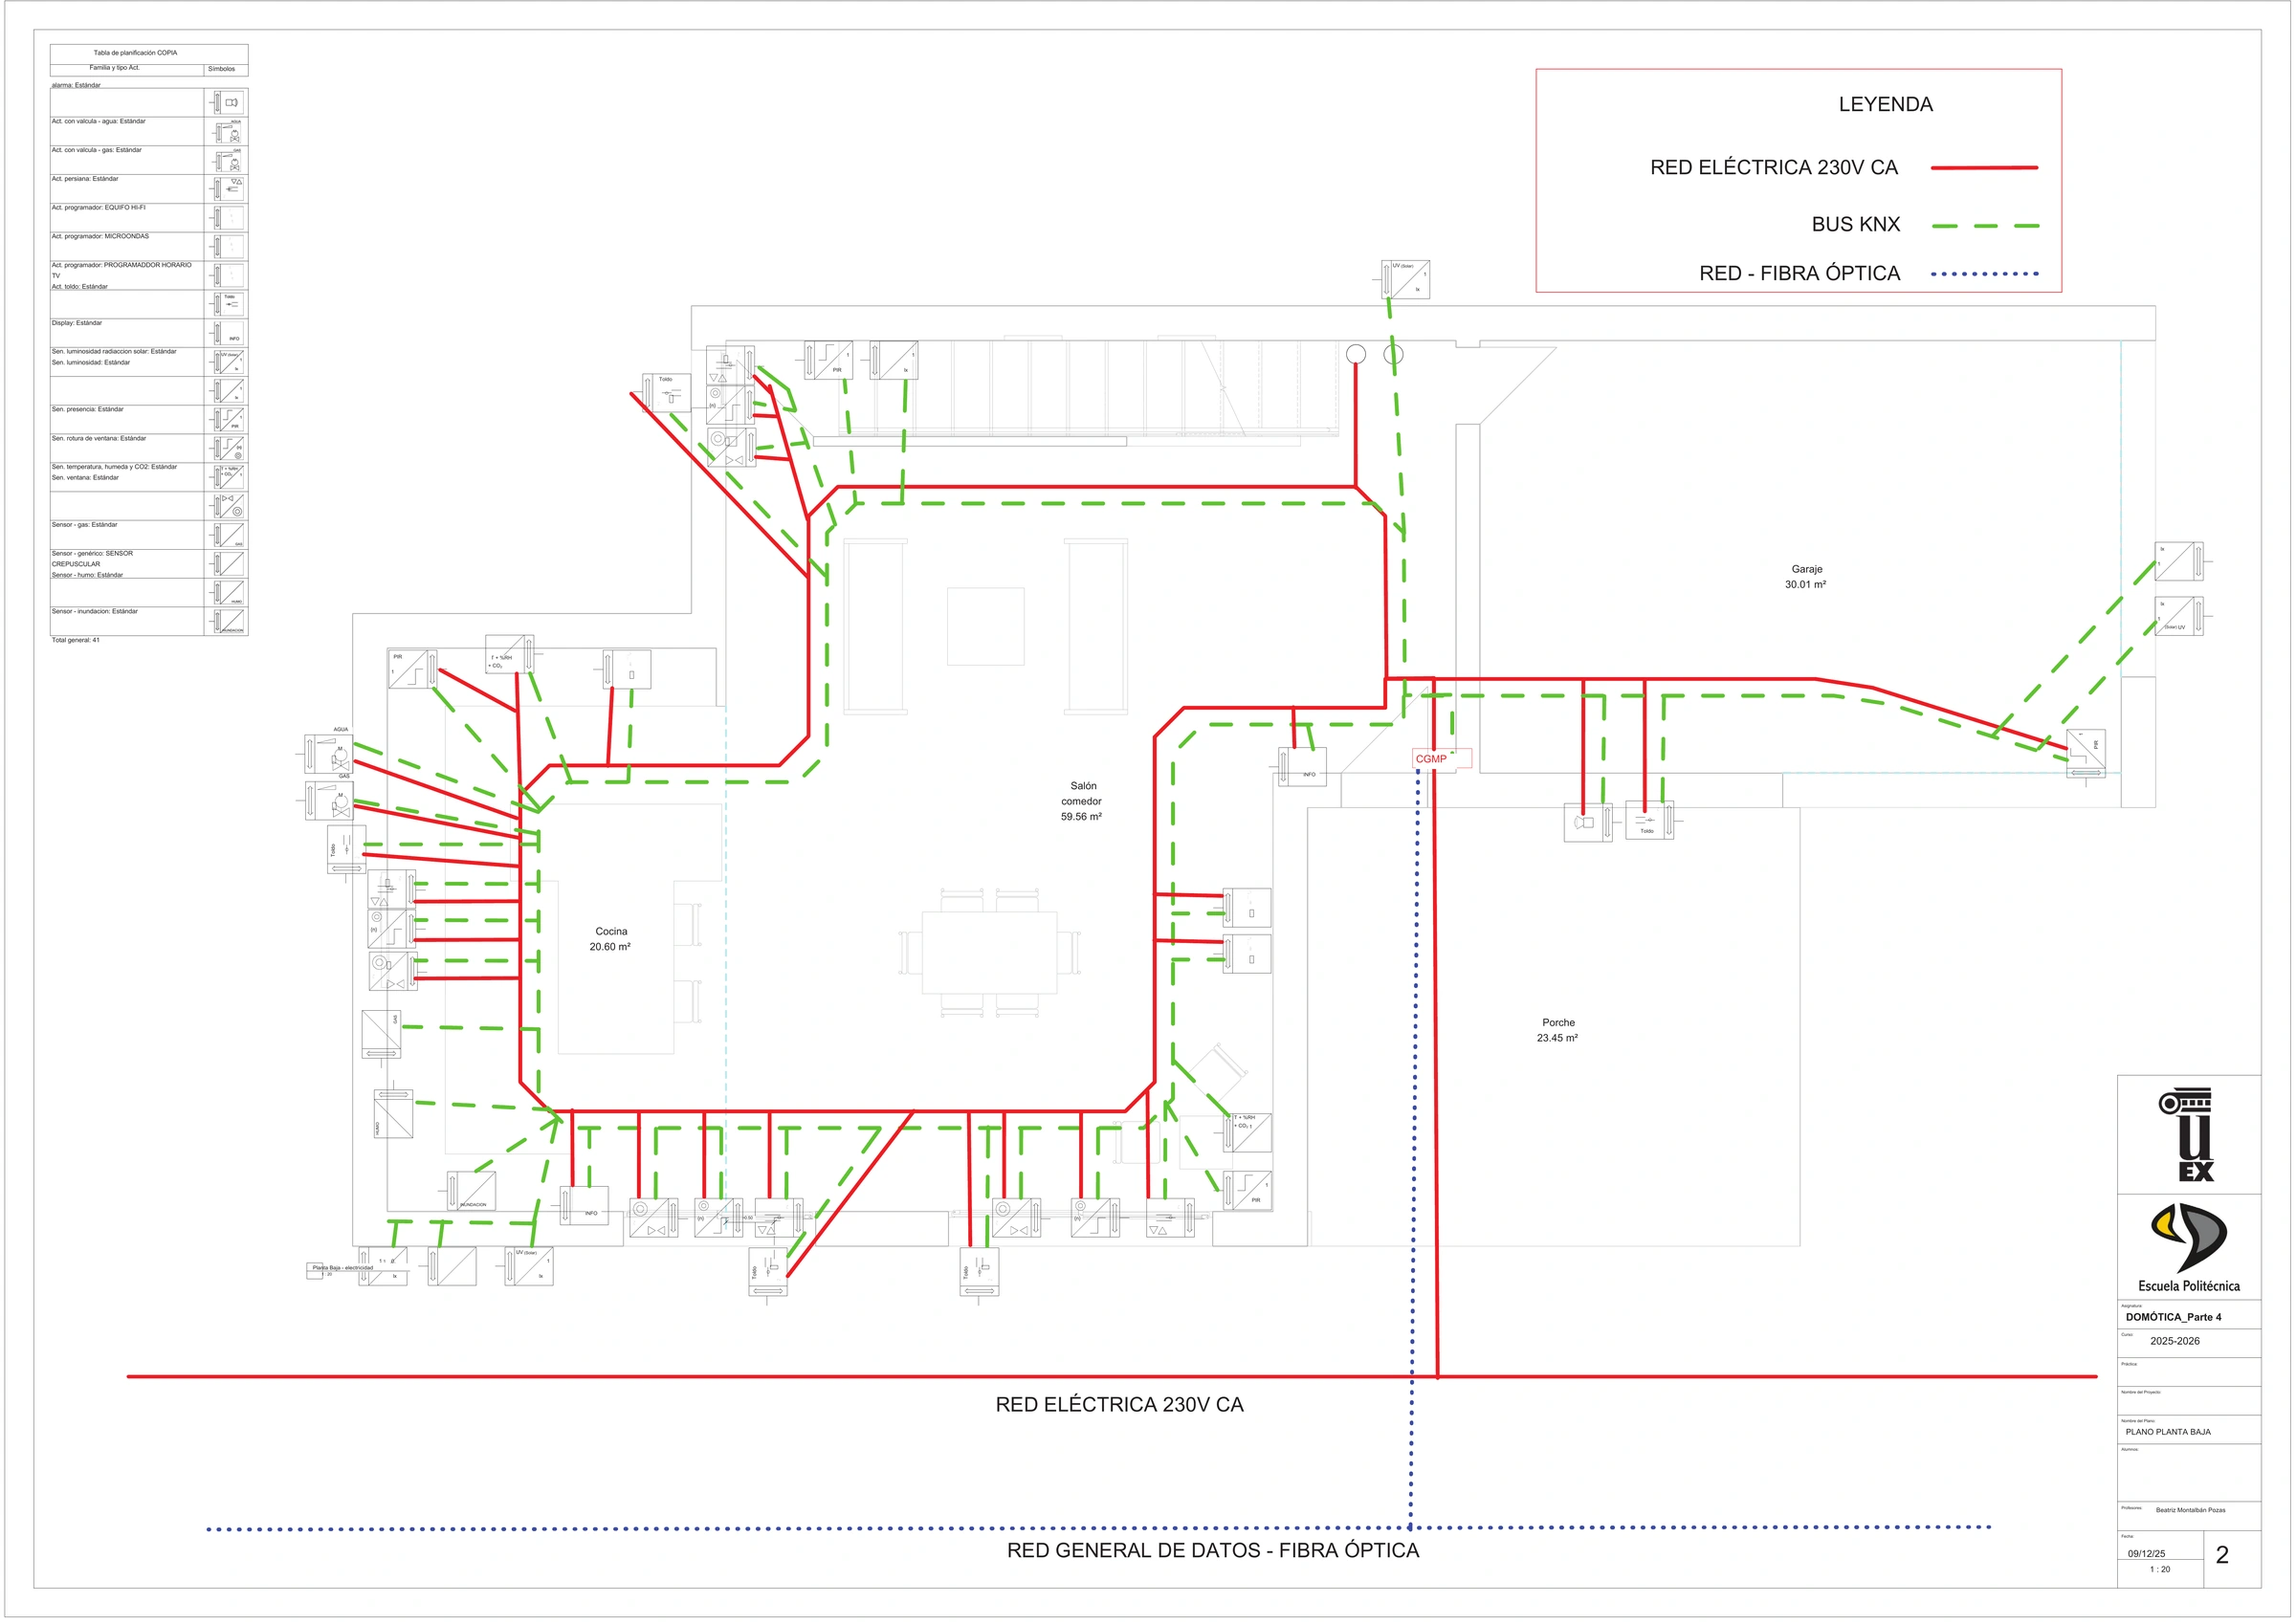Select the Garaje 30.01 m² room label
The image size is (2296, 1624).
pyautogui.click(x=1805, y=577)
